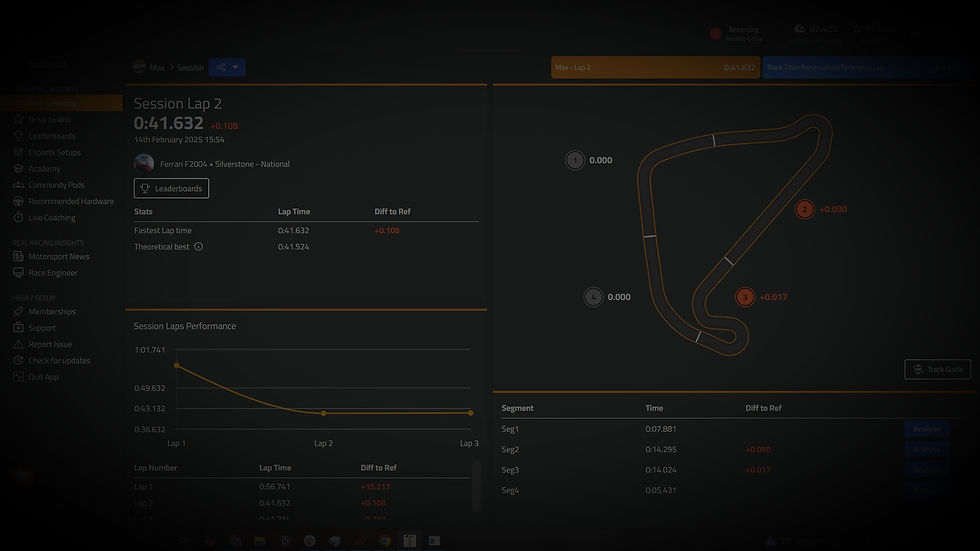Open Live Coaching stopwatch icon
This screenshot has height=551, width=980.
click(x=18, y=217)
